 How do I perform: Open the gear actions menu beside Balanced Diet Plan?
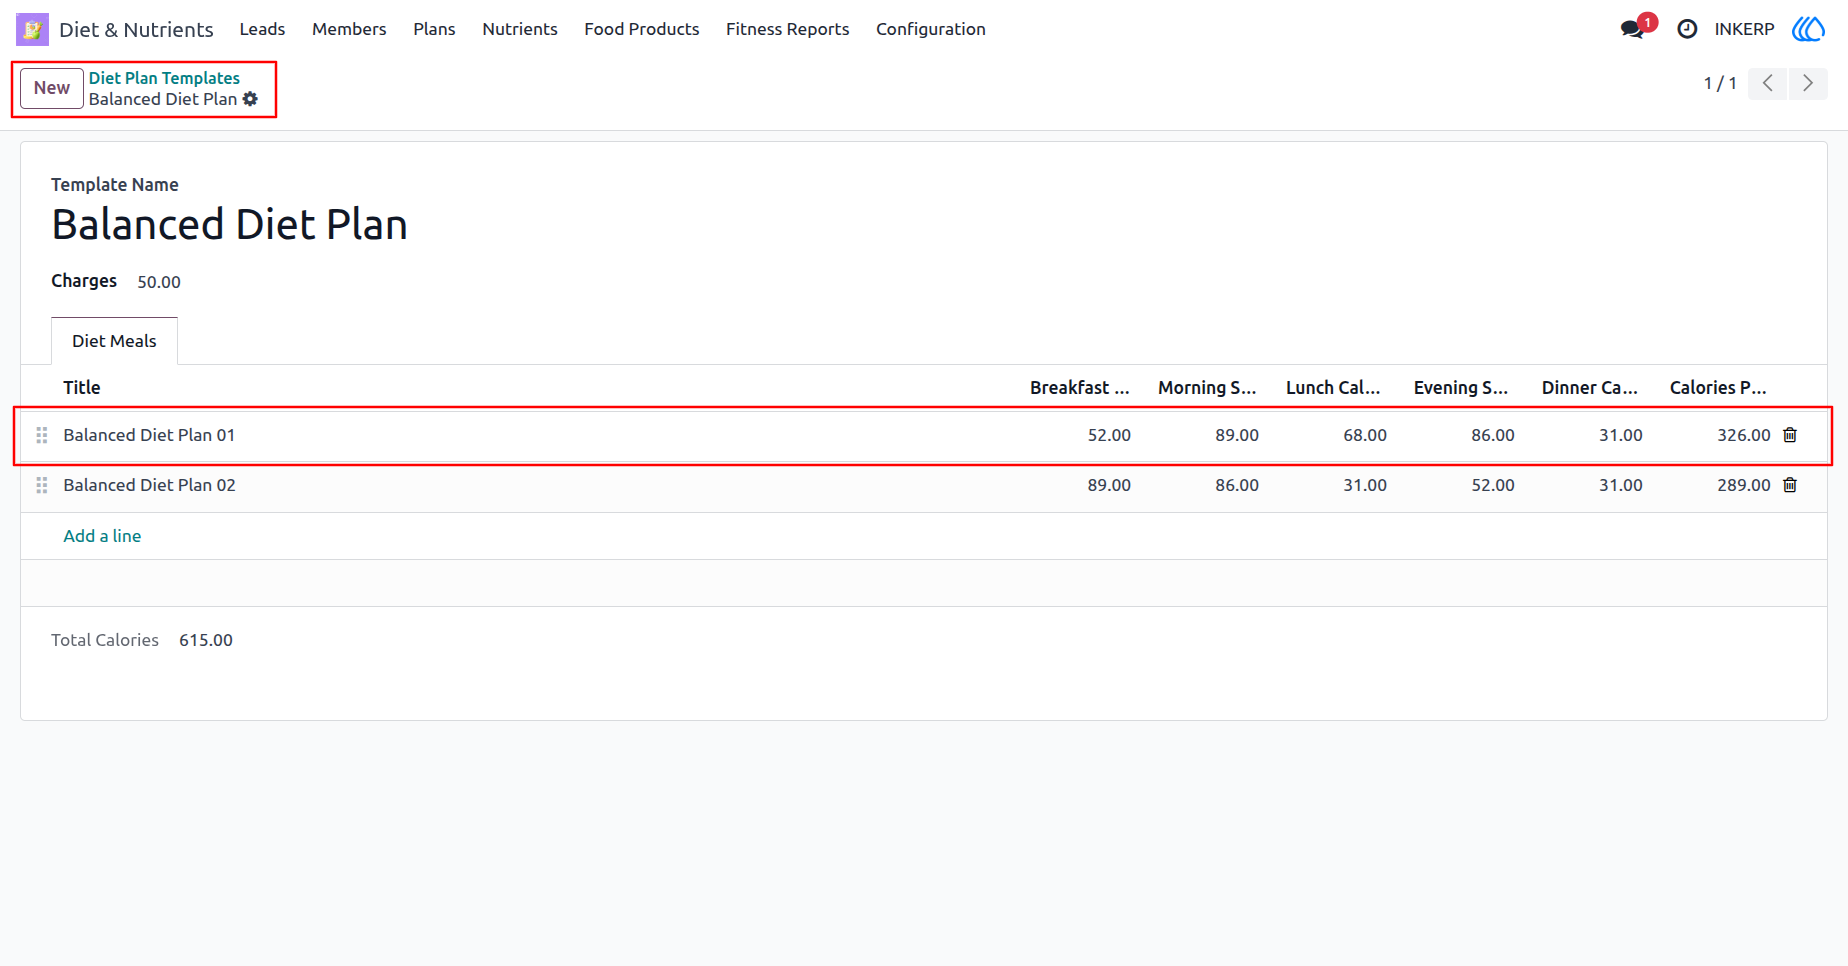pos(250,99)
